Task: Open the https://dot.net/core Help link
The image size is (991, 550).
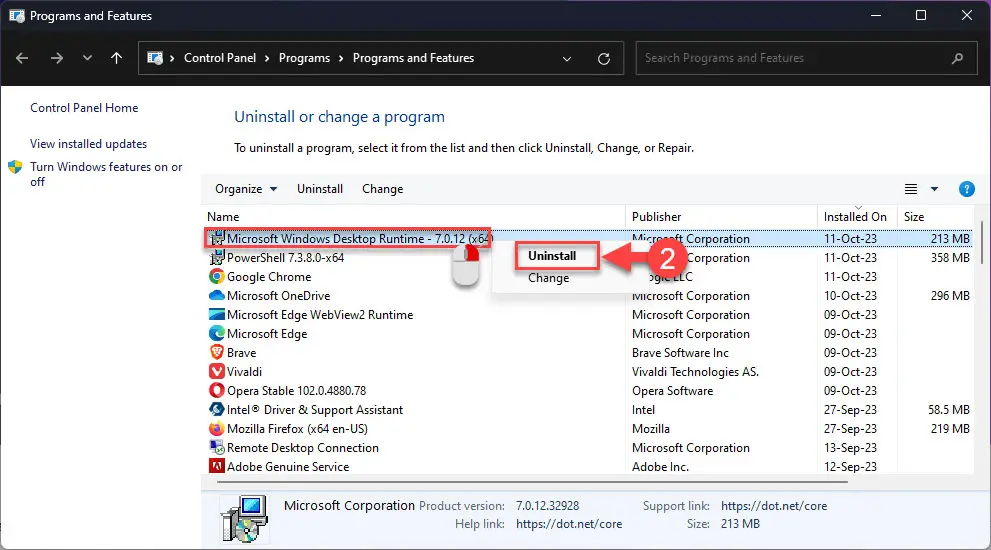Action: pyautogui.click(x=569, y=524)
